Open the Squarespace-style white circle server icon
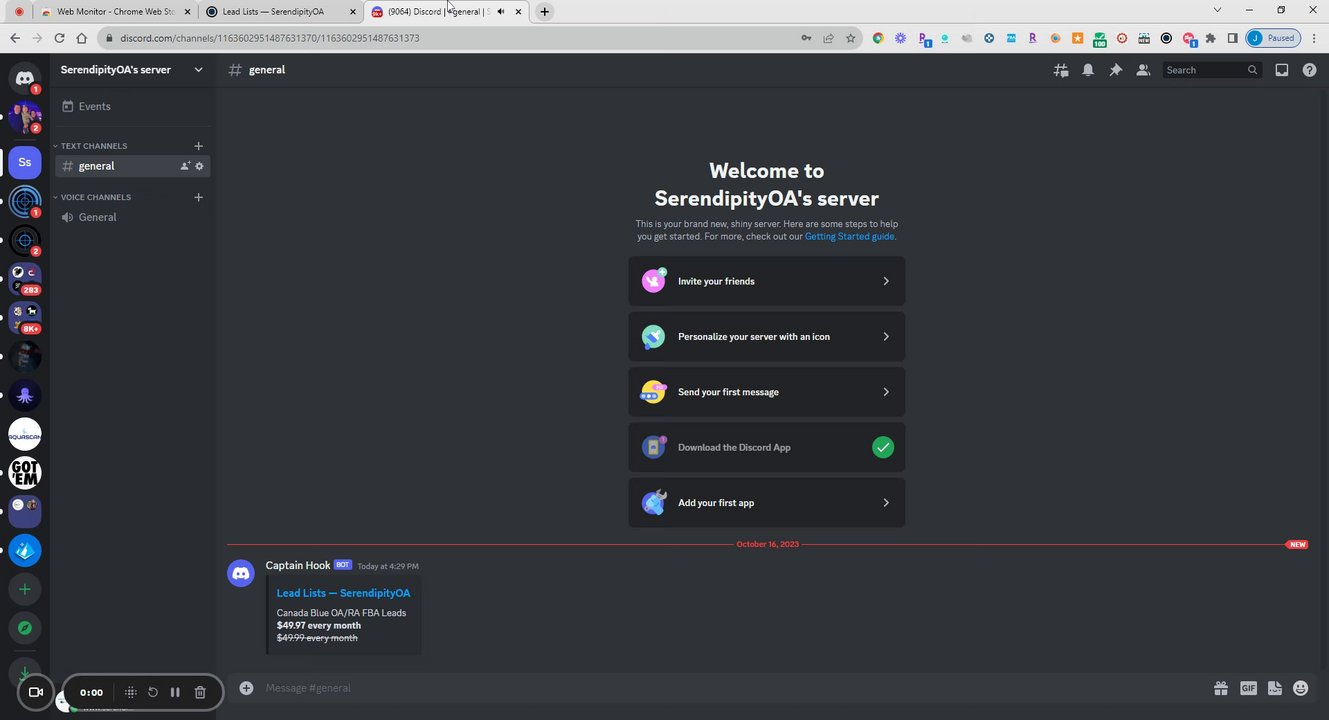 tap(25, 434)
